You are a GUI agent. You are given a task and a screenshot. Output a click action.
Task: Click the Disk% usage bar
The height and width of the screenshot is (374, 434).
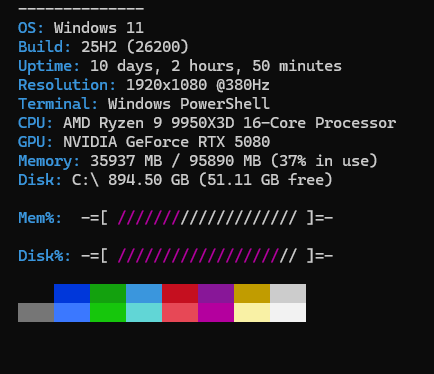(207, 256)
